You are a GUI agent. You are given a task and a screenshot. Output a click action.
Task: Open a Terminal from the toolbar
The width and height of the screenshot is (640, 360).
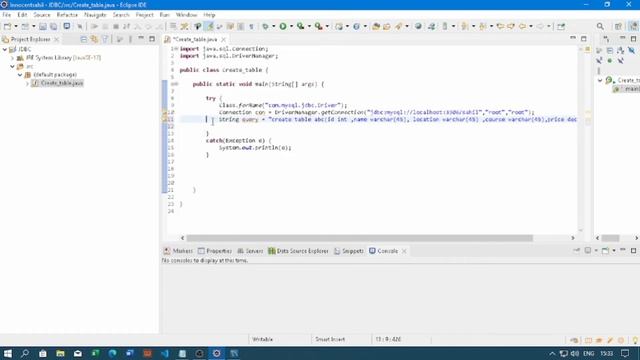click(67, 26)
